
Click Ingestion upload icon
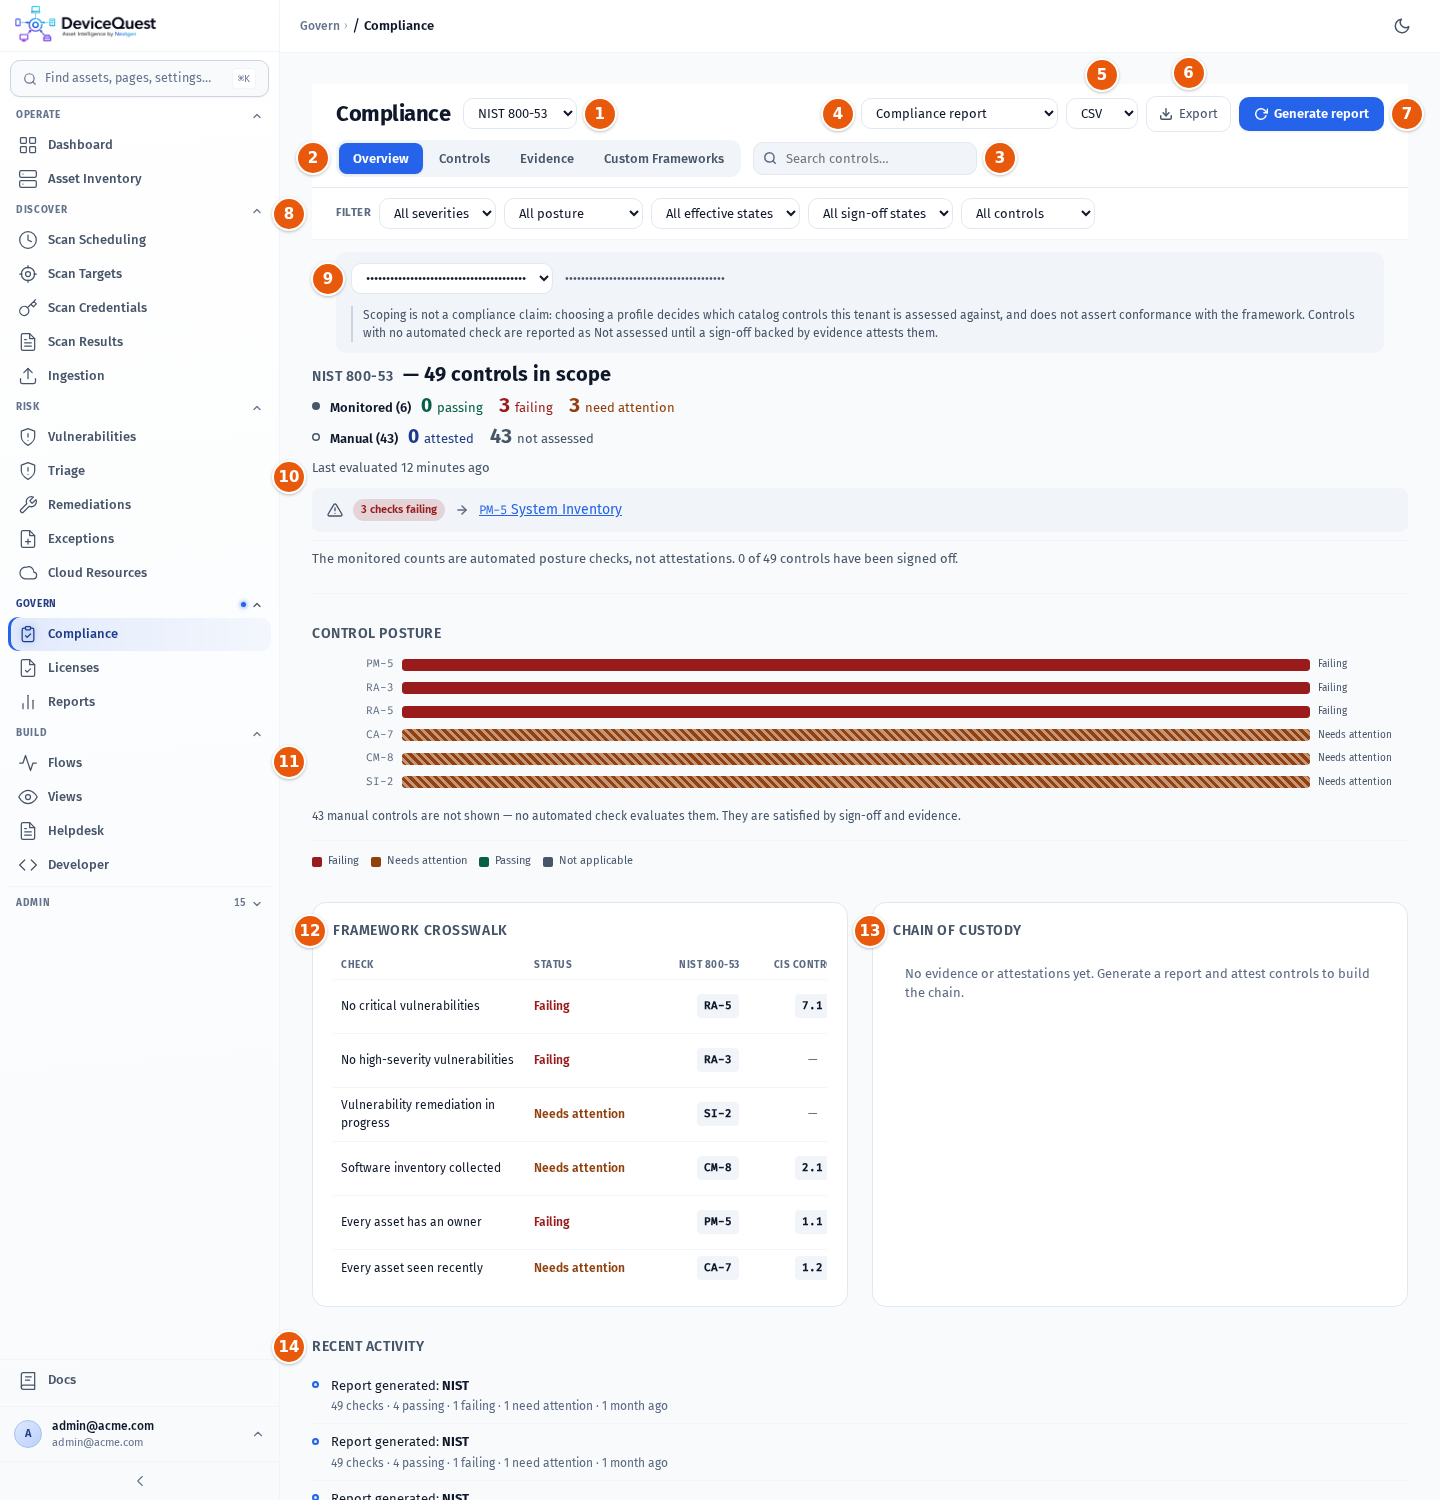click(x=28, y=376)
